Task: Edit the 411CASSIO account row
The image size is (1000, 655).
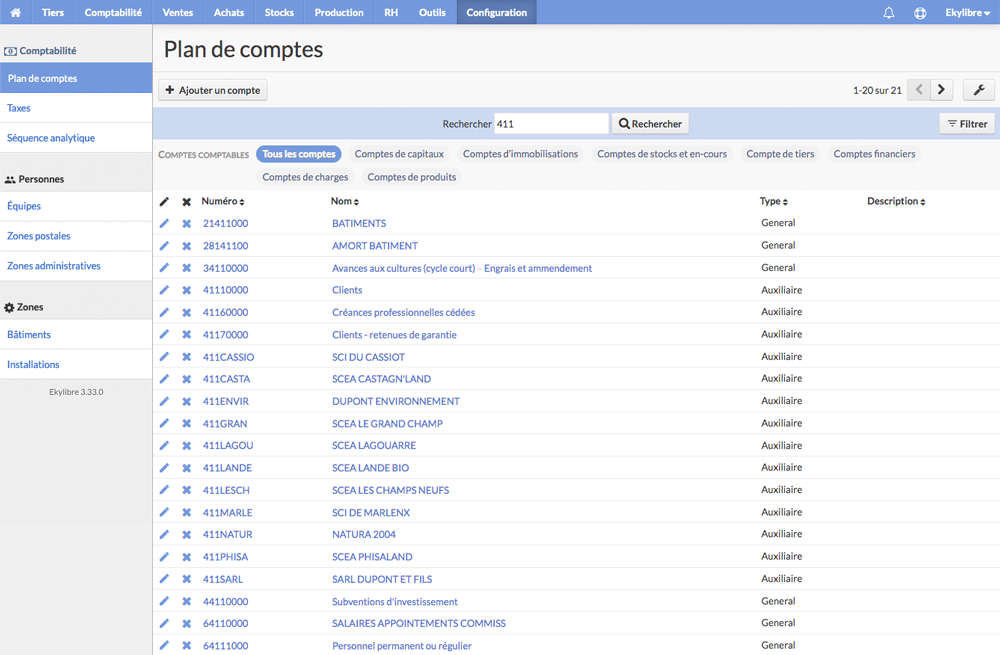Action: pyautogui.click(x=164, y=357)
